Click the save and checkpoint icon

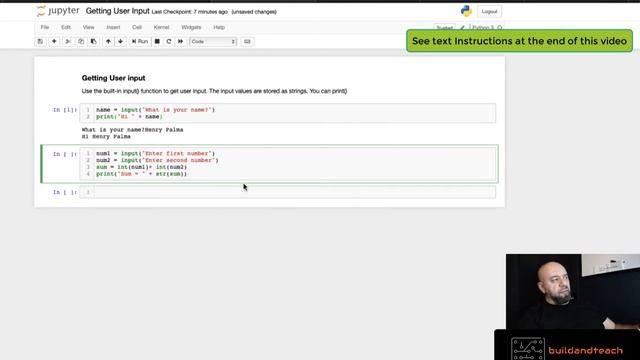[40, 42]
